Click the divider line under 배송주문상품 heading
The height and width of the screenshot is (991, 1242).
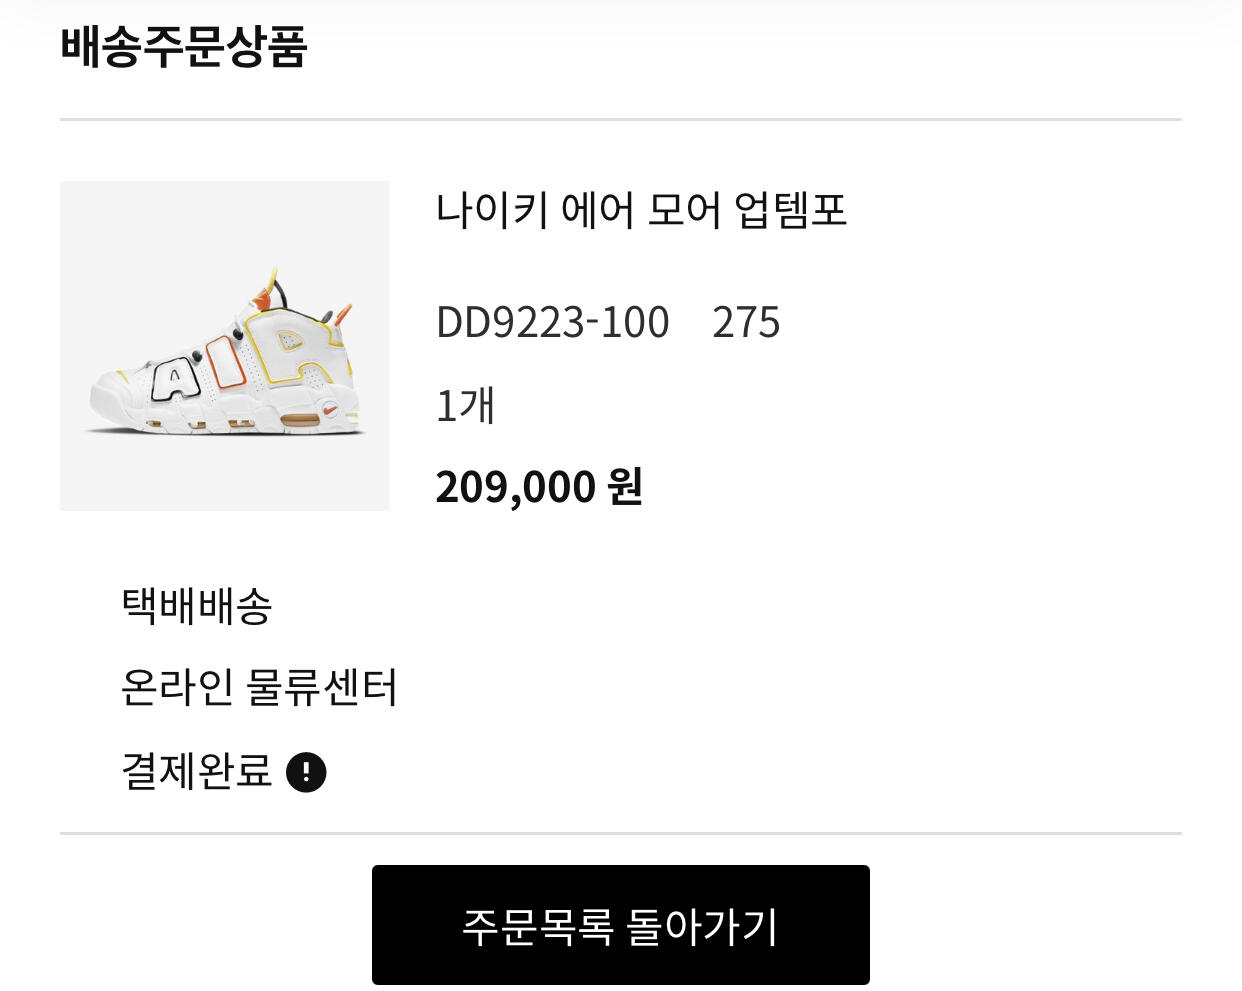pos(620,120)
